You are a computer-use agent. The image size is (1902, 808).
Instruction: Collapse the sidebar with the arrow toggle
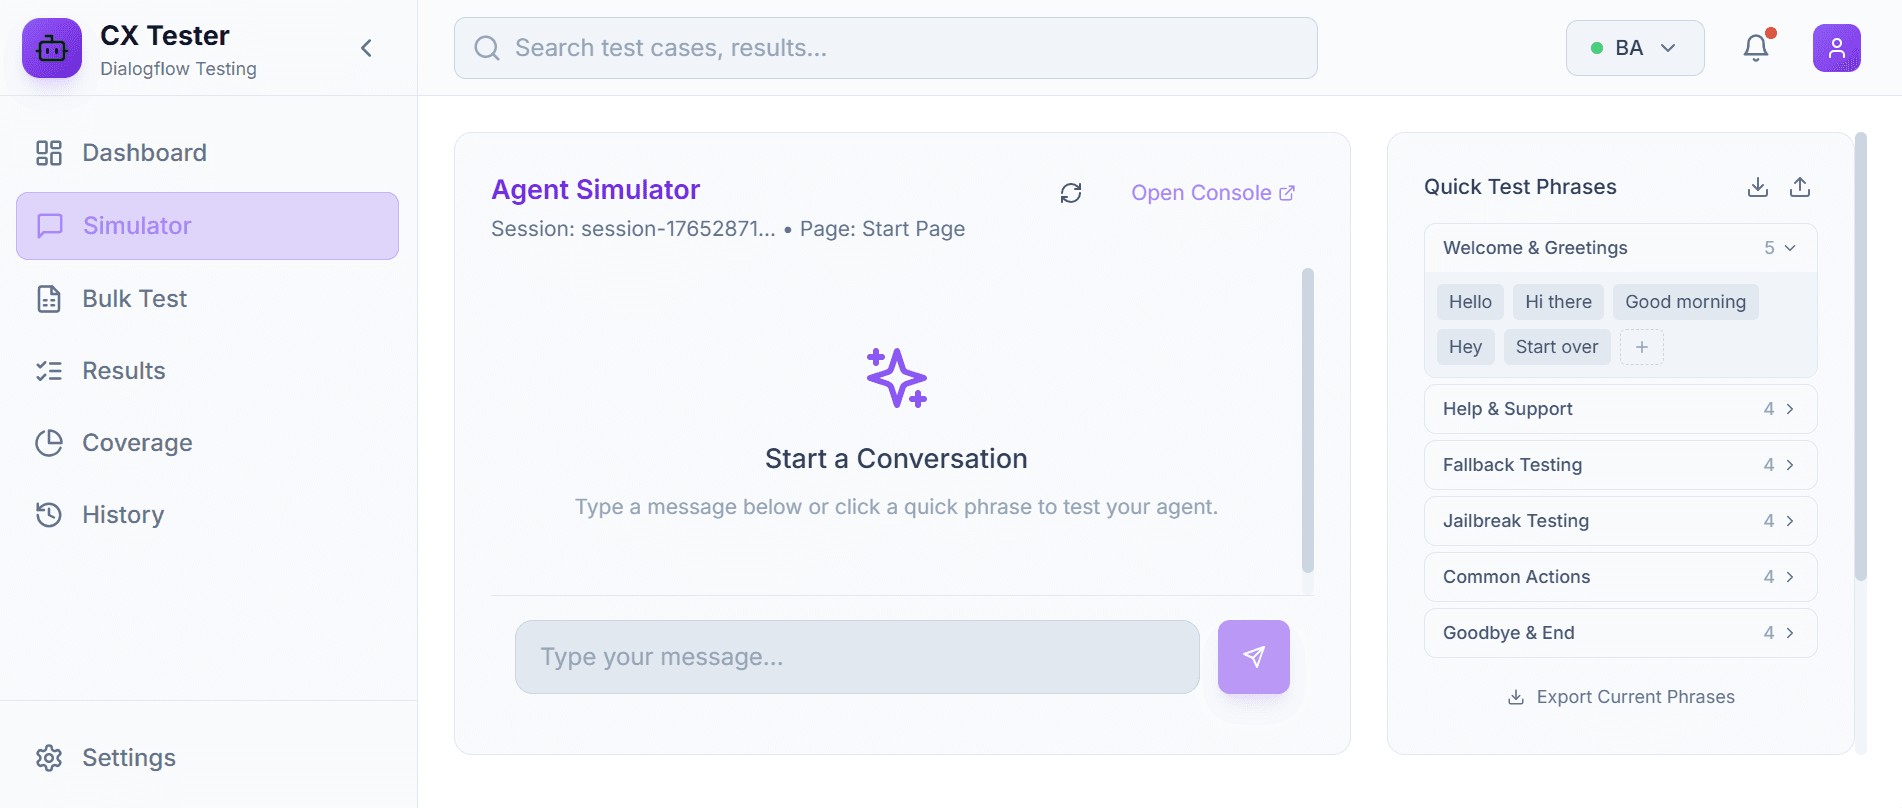(x=366, y=47)
